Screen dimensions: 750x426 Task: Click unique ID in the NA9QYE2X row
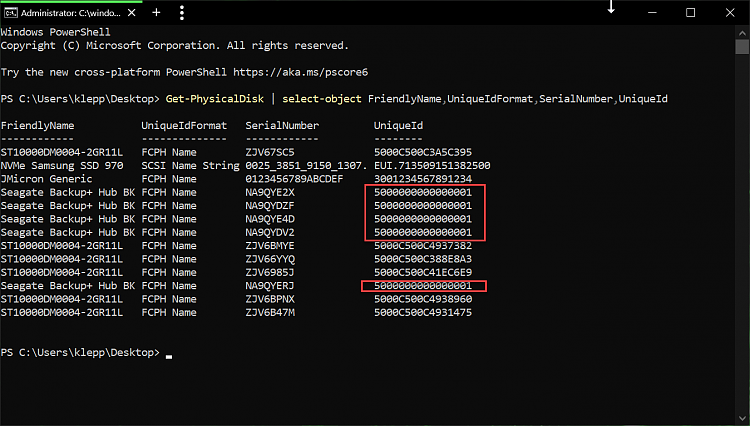tap(423, 193)
